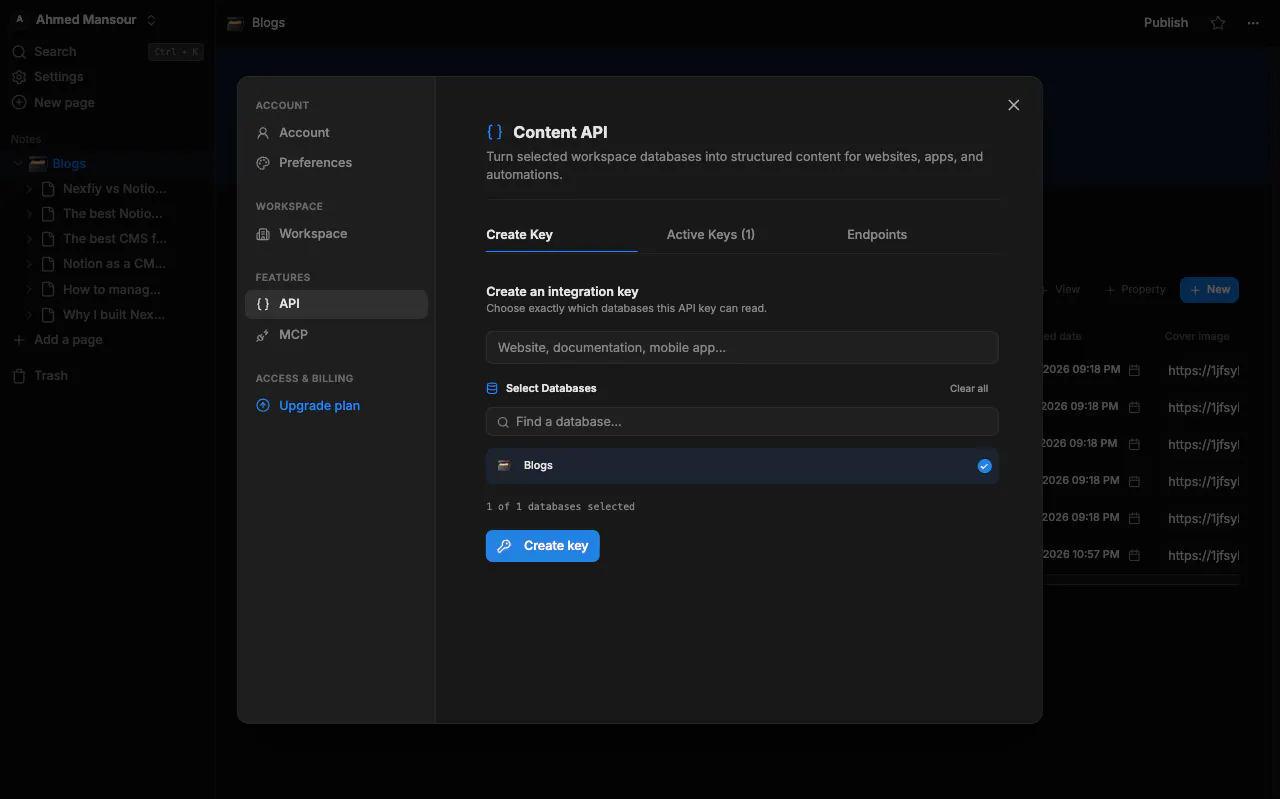Open the "The best Notio..." page in sidebar
1280x799 pixels.
(113, 214)
